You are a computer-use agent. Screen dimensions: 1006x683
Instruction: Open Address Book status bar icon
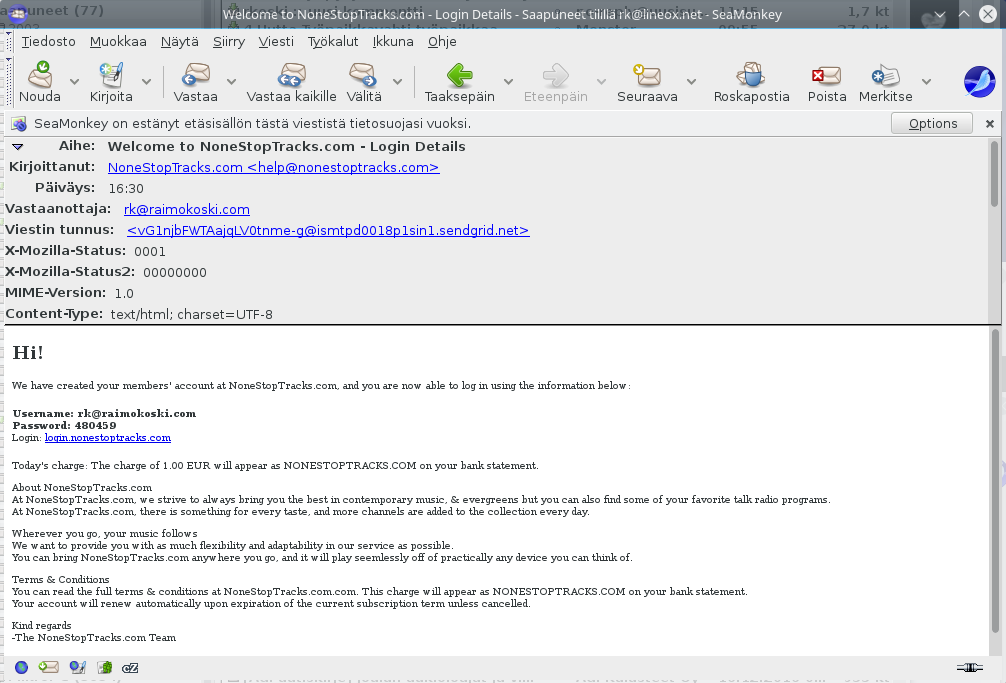(105, 668)
